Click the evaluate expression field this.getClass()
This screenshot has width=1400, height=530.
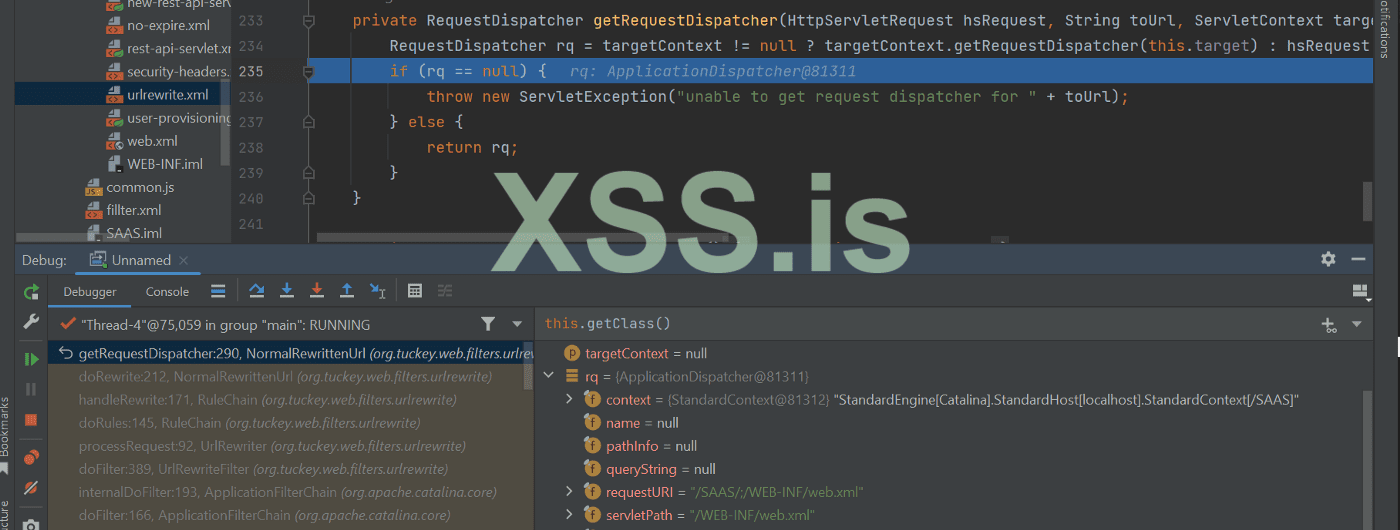[925, 324]
